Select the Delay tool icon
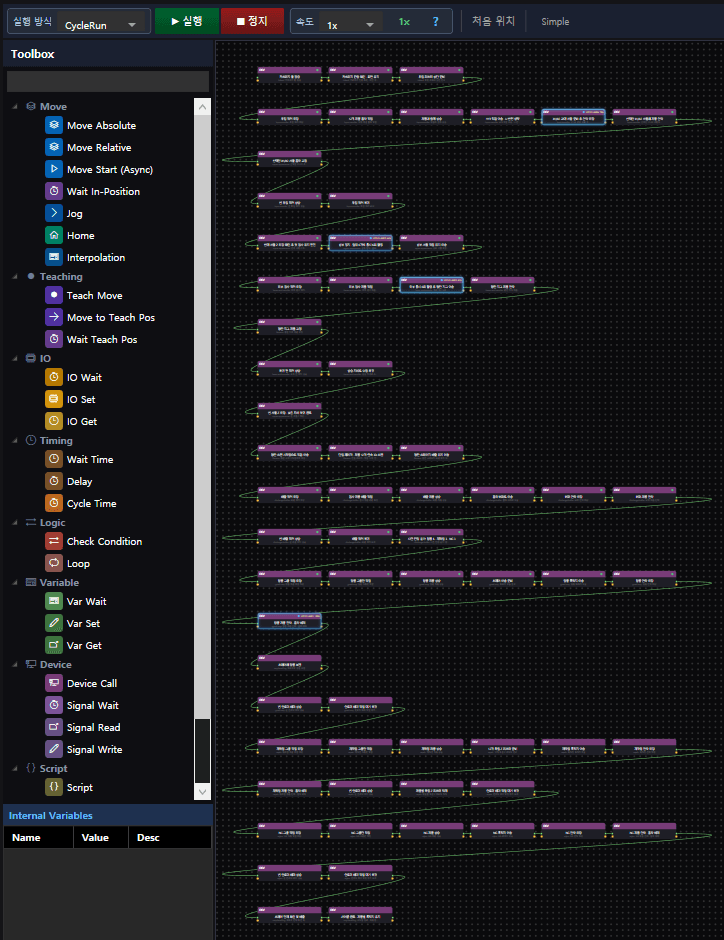 (54, 481)
